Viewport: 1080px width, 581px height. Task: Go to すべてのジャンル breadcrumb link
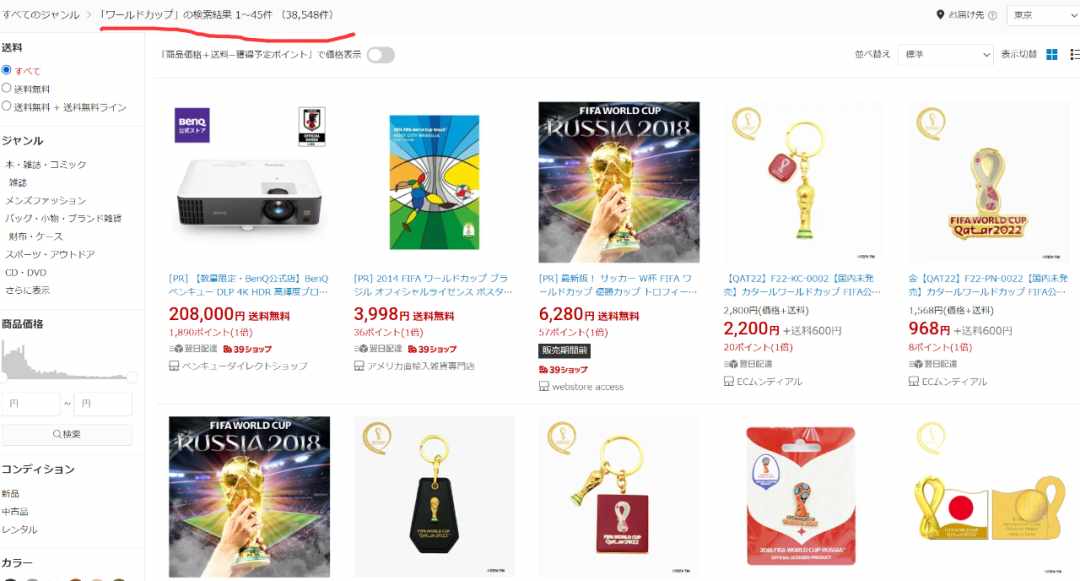click(x=40, y=14)
